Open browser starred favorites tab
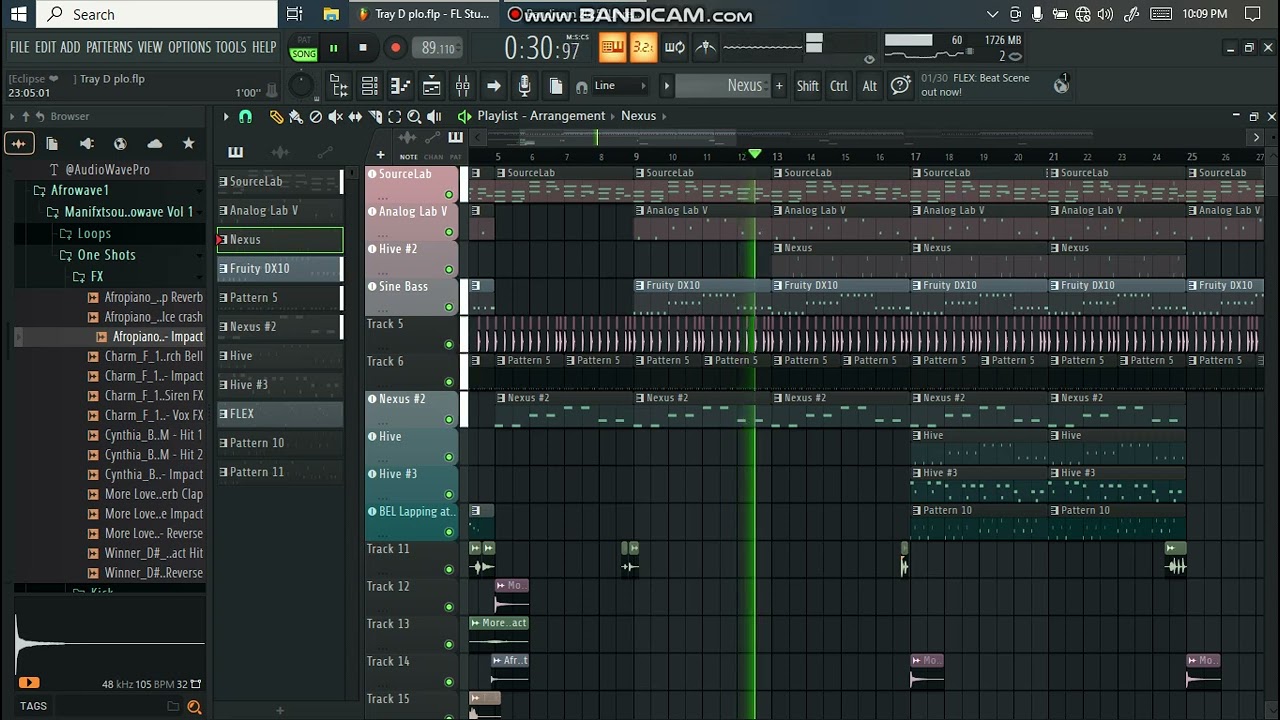Image resolution: width=1280 pixels, height=720 pixels. pos(188,144)
